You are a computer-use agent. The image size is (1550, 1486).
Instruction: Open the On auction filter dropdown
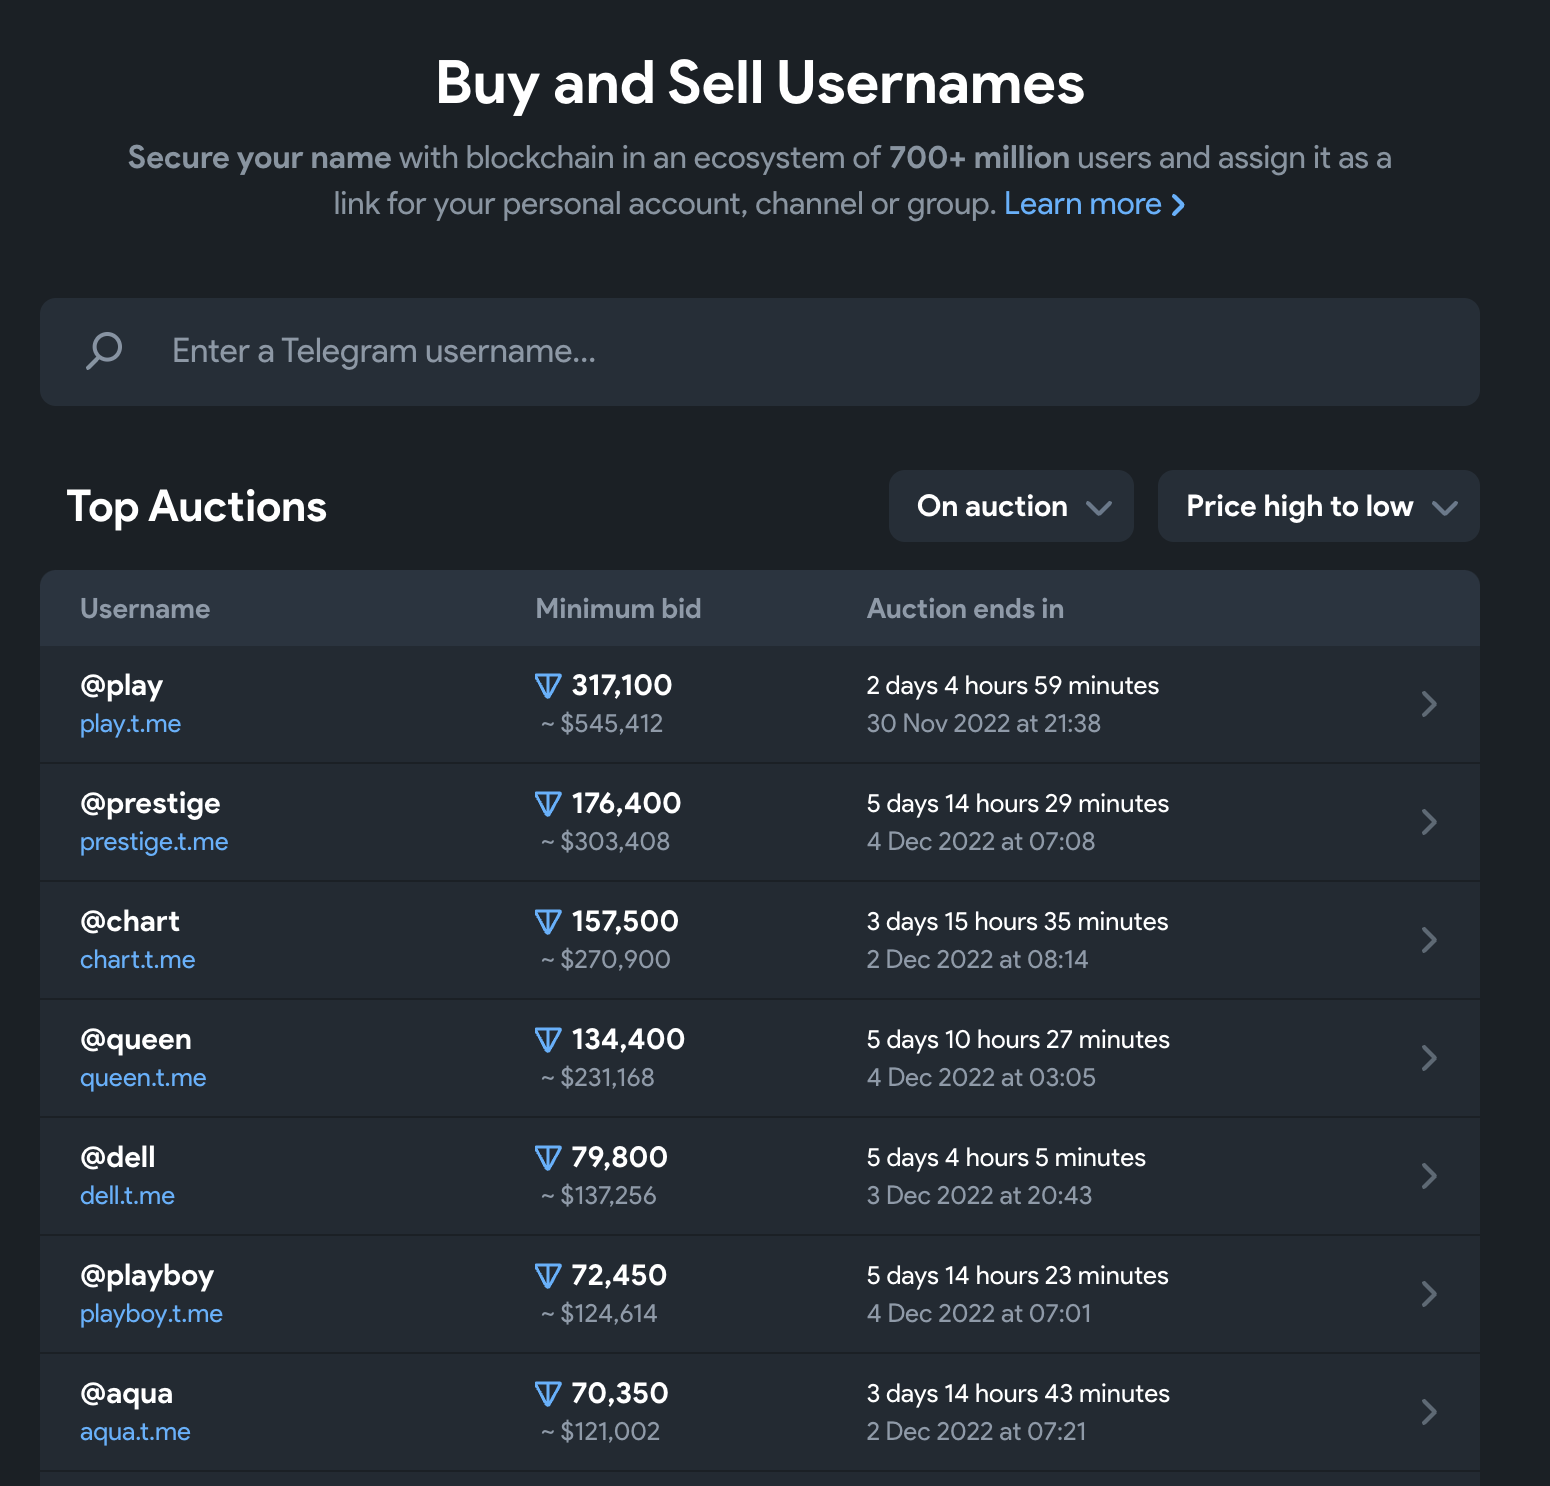point(1011,506)
